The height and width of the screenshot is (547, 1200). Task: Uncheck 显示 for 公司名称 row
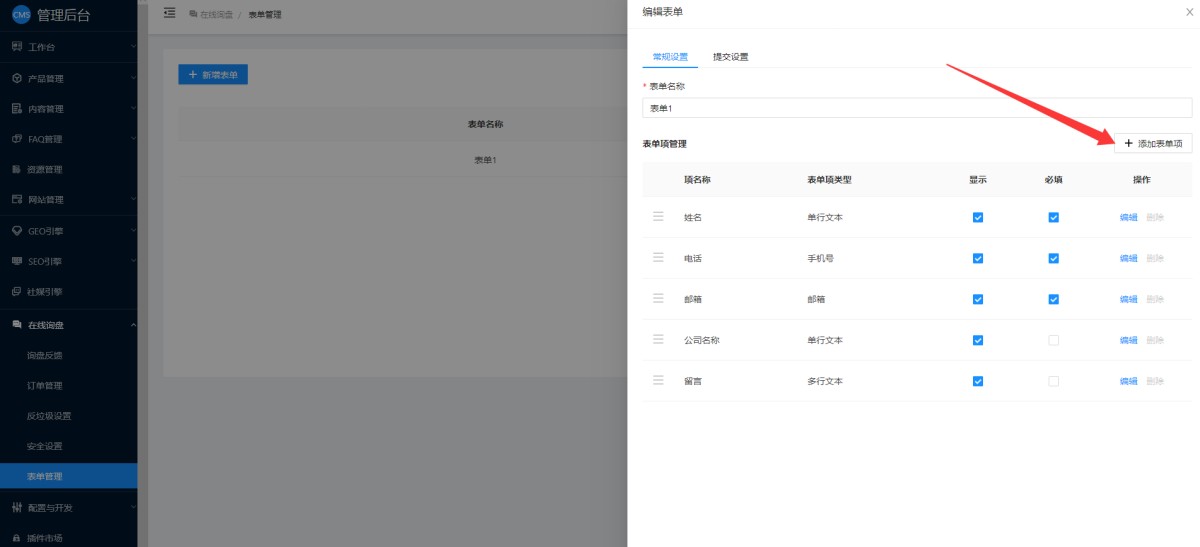pos(978,340)
